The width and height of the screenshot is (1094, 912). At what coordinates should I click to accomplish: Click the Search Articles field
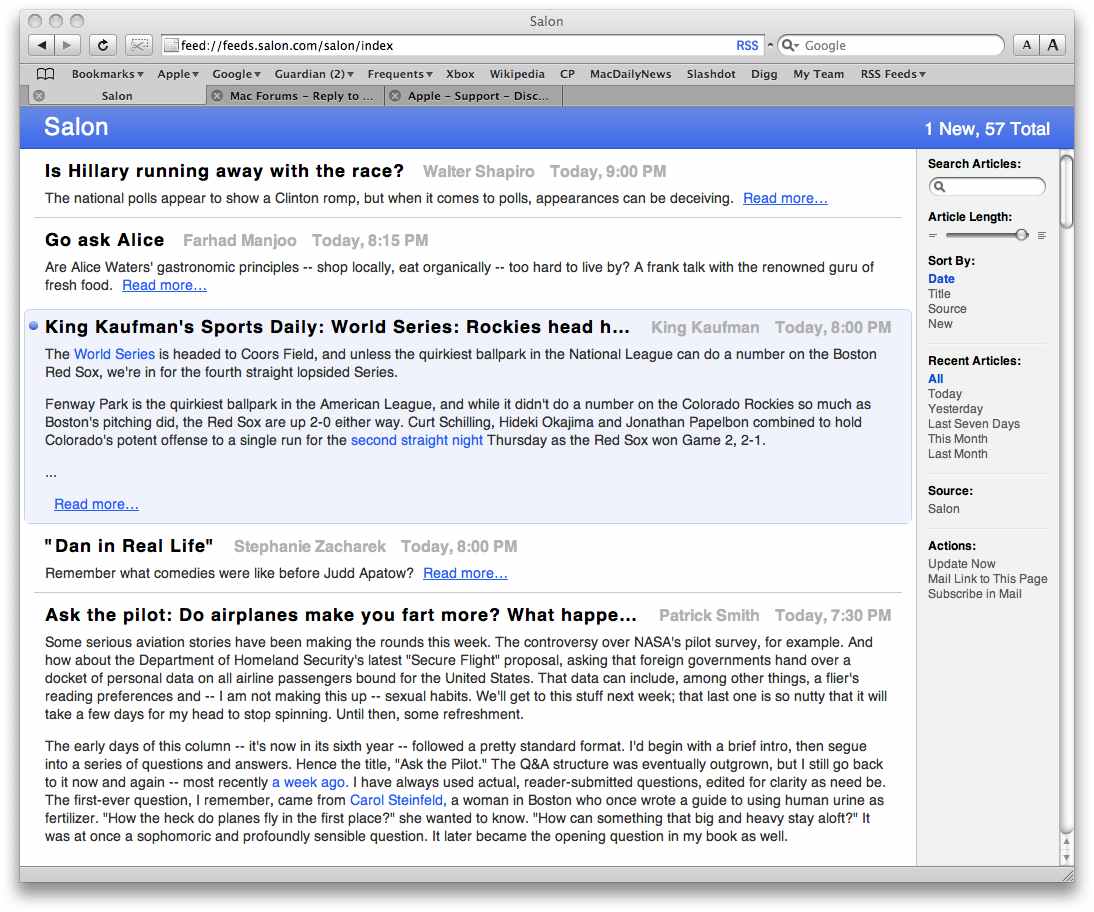[987, 186]
